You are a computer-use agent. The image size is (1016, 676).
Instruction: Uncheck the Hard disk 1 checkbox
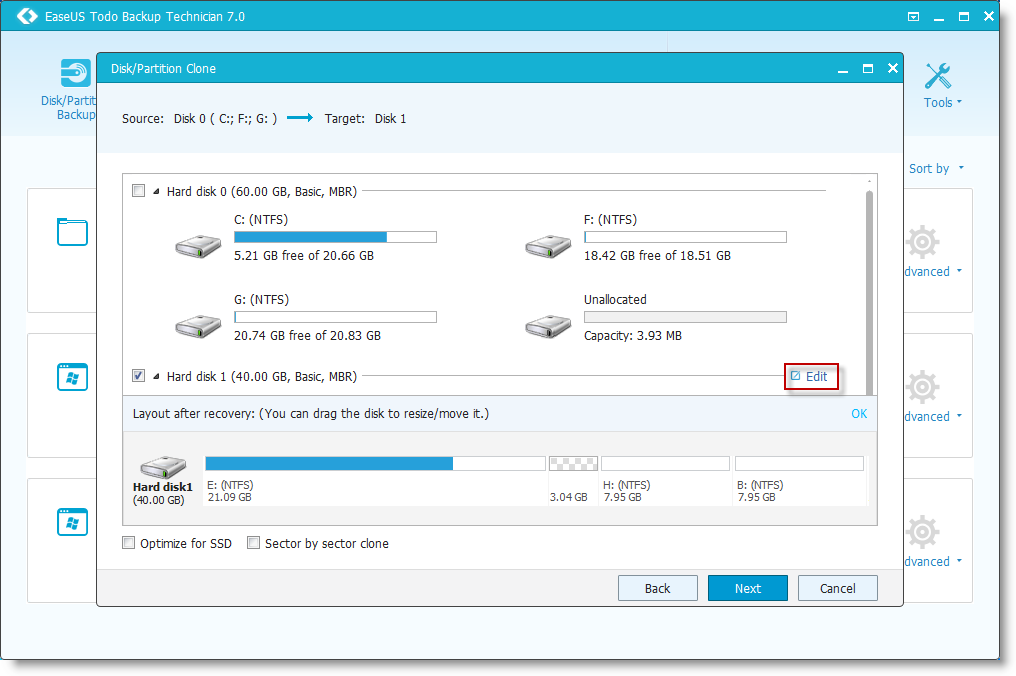pyautogui.click(x=138, y=375)
